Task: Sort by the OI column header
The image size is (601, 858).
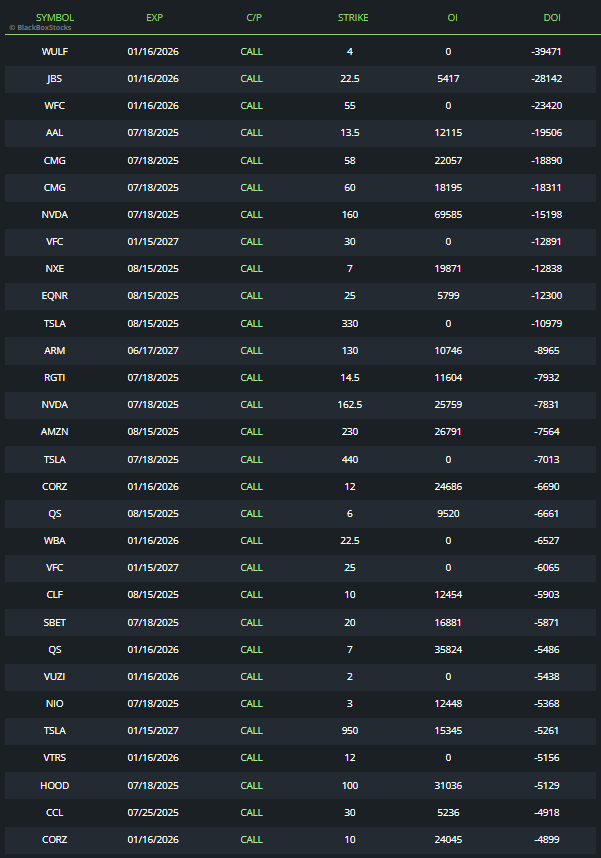Action: pos(452,18)
